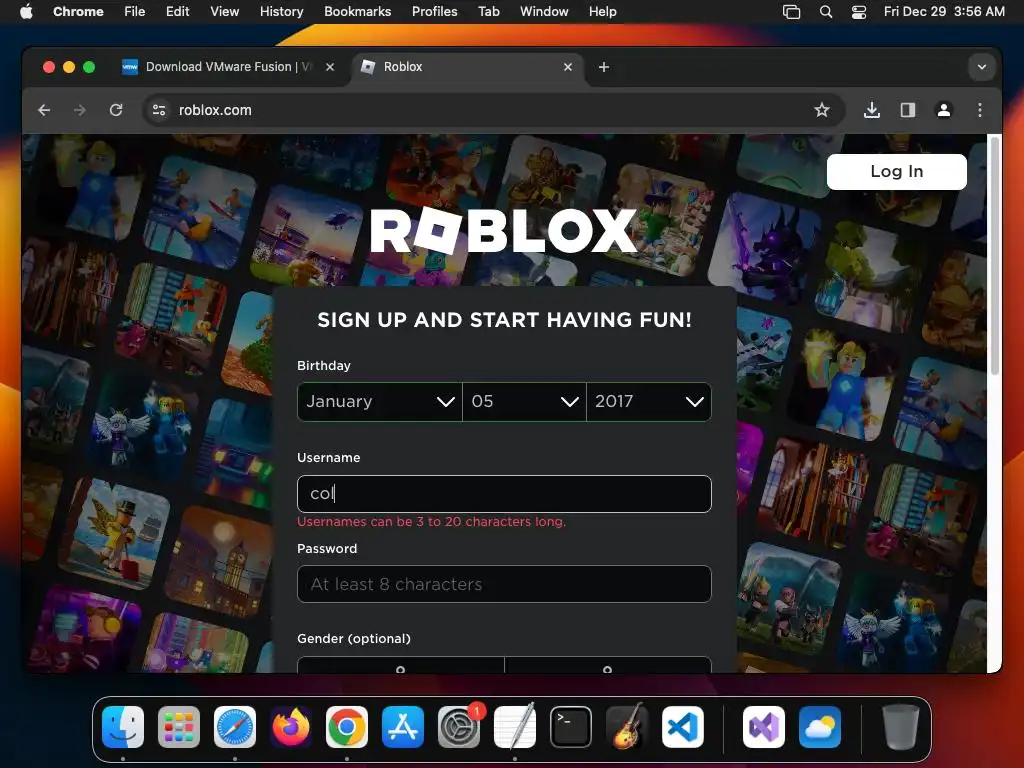Toggle Chrome side panel icon

coord(908,110)
